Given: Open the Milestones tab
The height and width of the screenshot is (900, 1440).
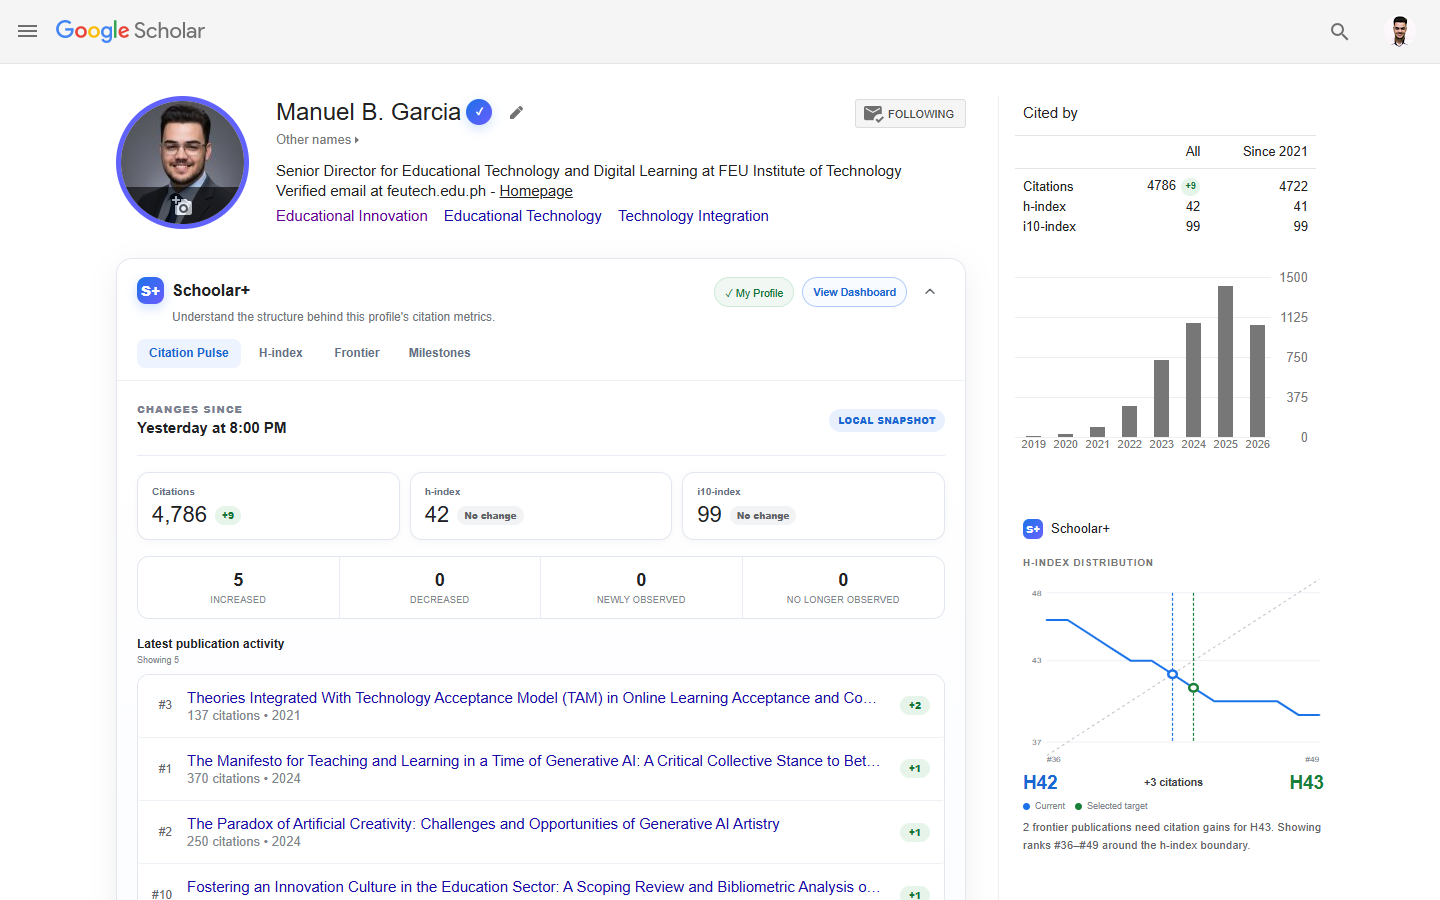Looking at the screenshot, I should (440, 353).
